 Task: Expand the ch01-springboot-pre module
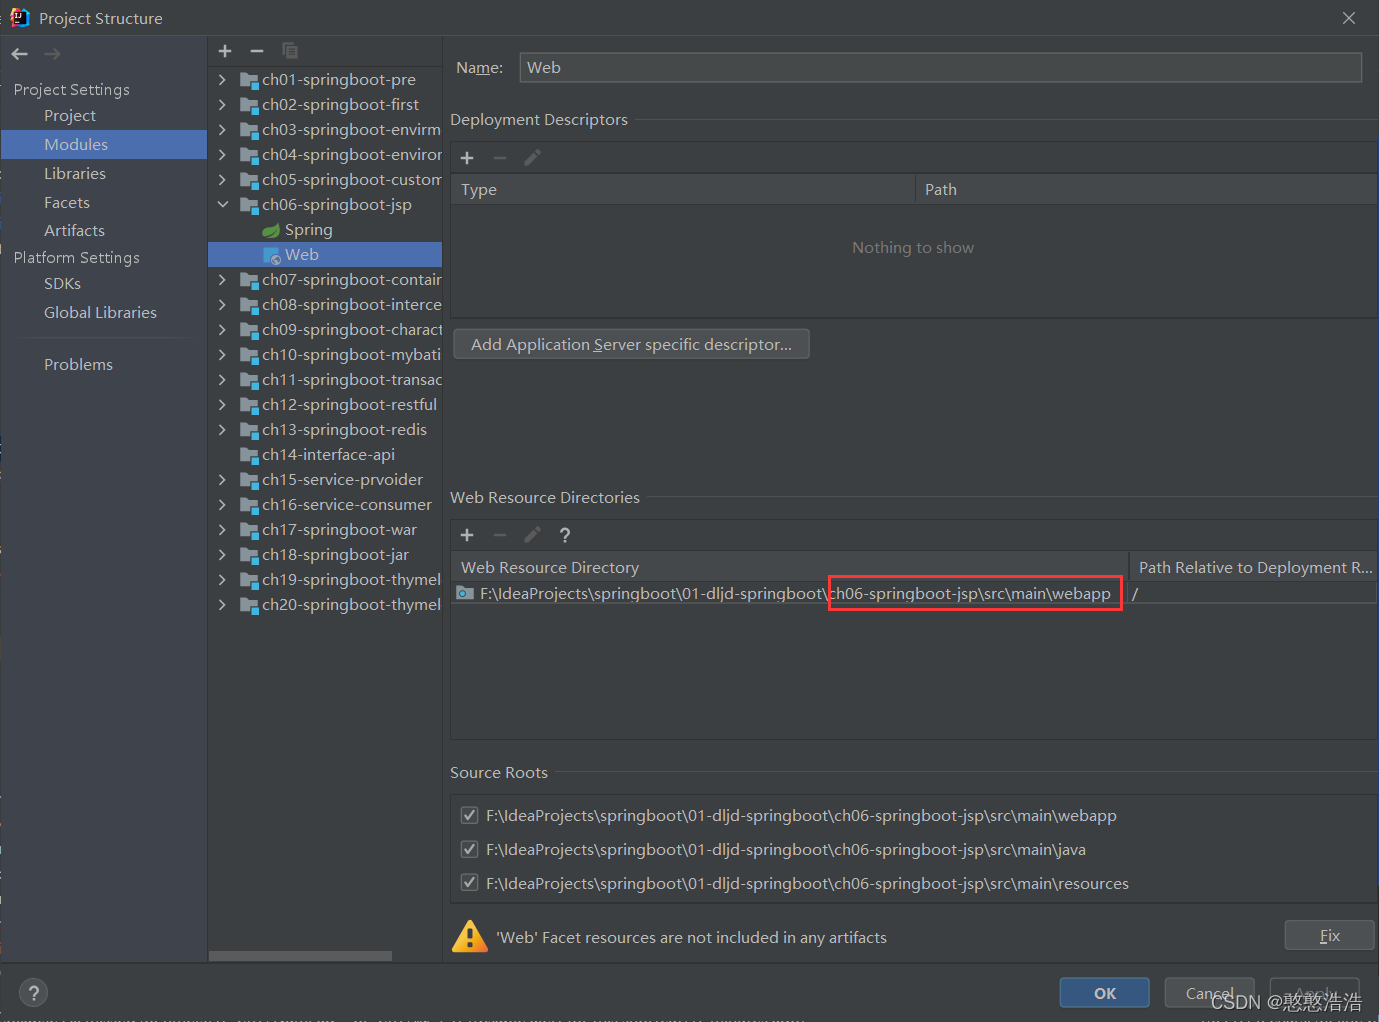[x=223, y=80]
